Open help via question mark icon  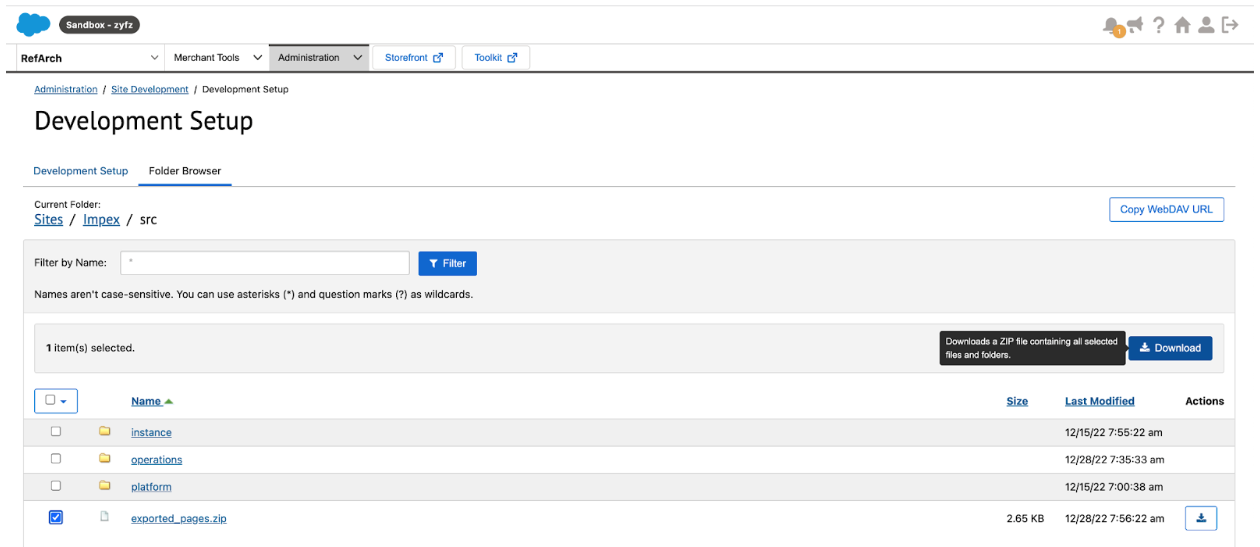coord(1159,25)
